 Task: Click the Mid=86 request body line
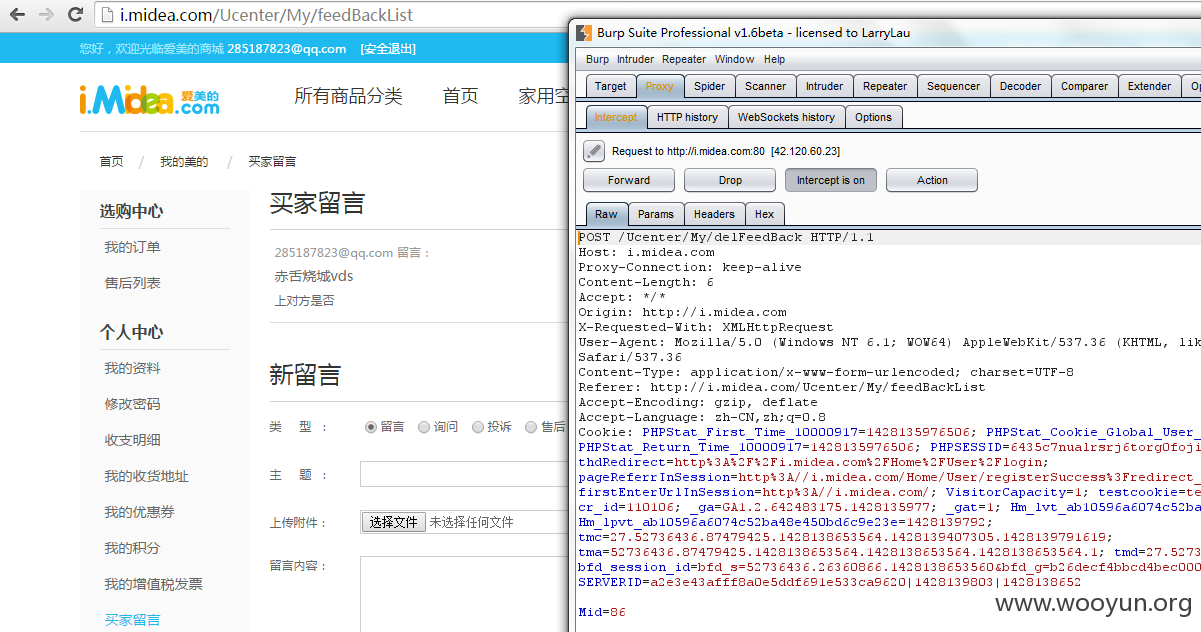click(602, 612)
